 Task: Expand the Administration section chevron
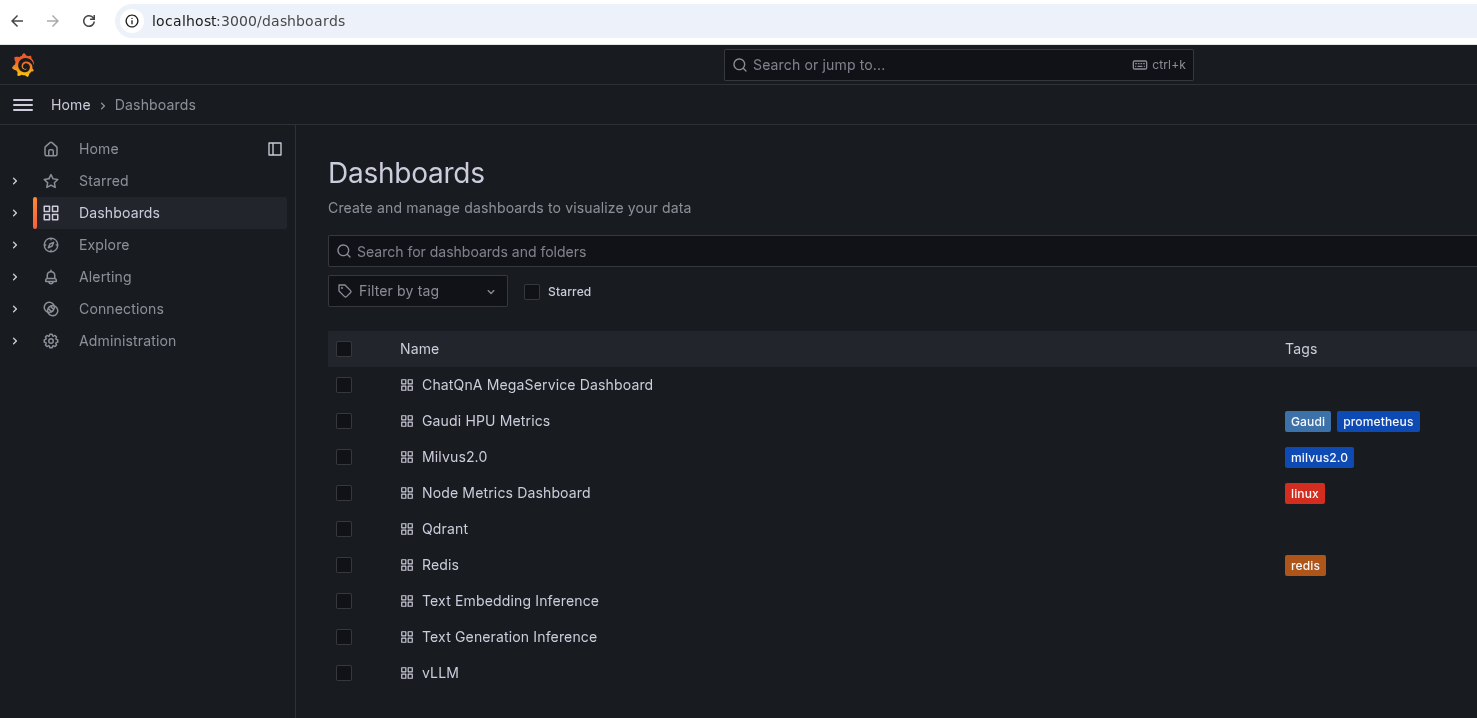[x=15, y=341]
